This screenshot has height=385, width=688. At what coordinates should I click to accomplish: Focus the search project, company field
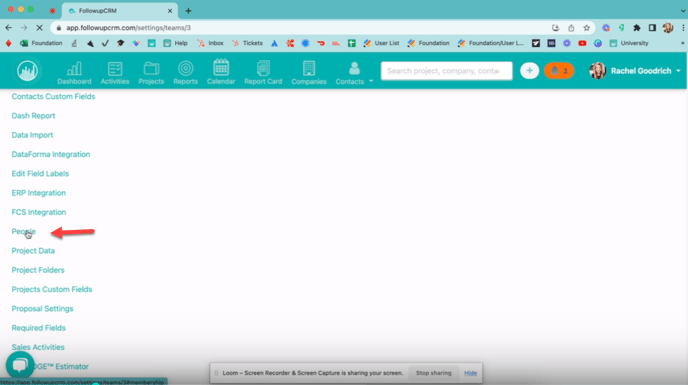tap(446, 71)
